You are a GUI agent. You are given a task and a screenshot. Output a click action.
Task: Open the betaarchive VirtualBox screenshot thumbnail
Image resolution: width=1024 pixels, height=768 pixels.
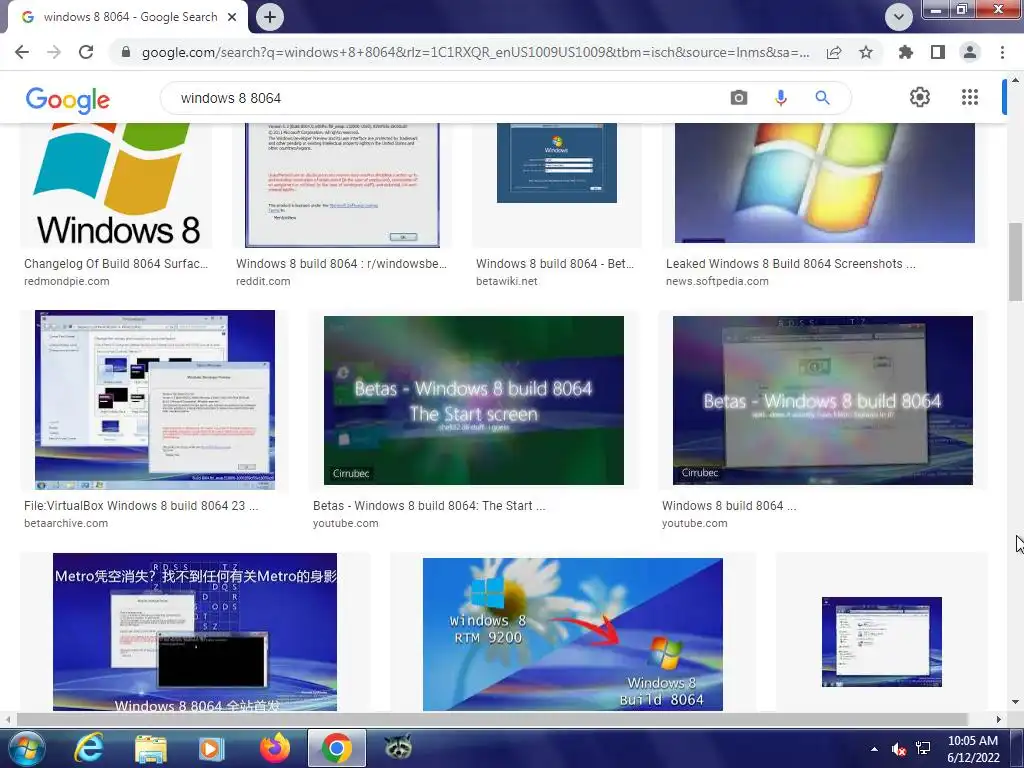point(155,400)
